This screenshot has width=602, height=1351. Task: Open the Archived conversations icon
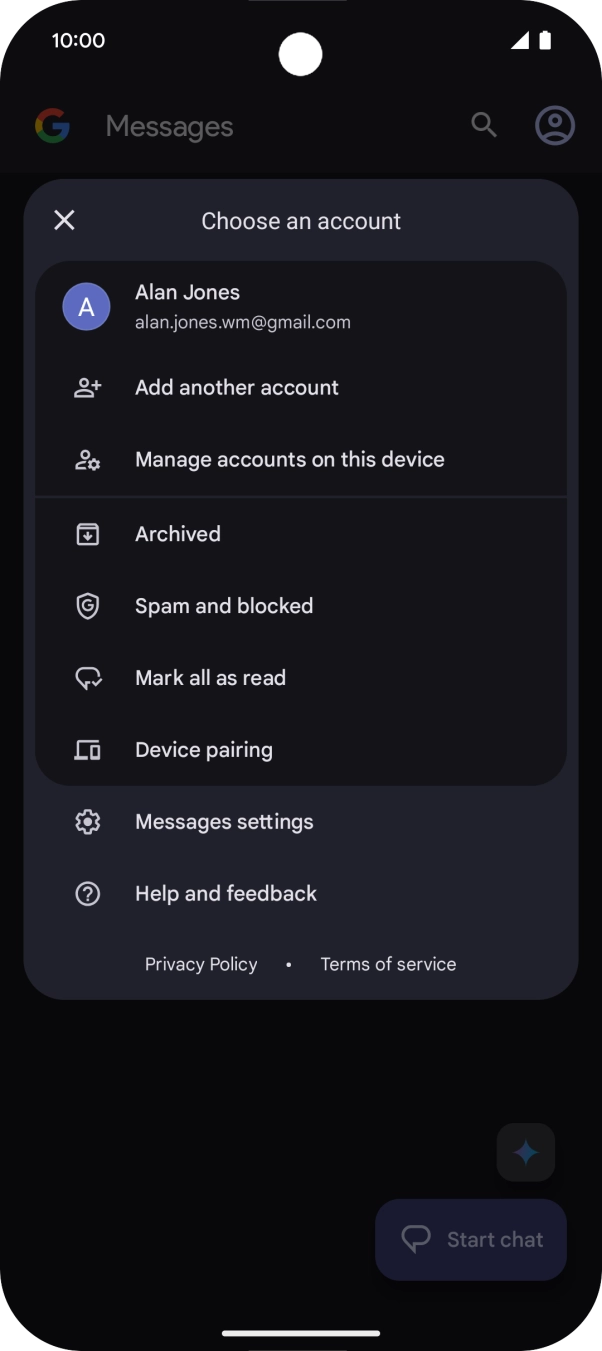coord(87,534)
